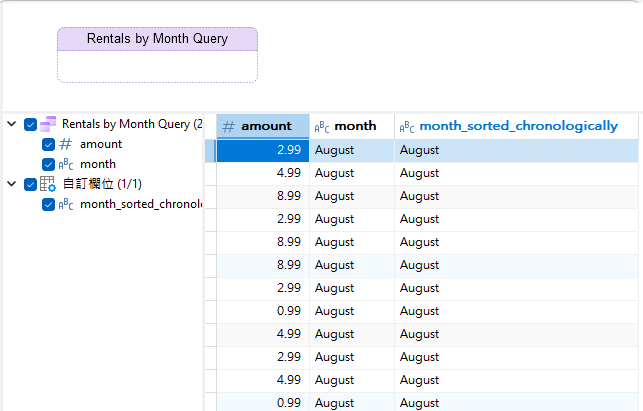Click the month cell August in first row
This screenshot has height=411, width=643.
point(352,150)
